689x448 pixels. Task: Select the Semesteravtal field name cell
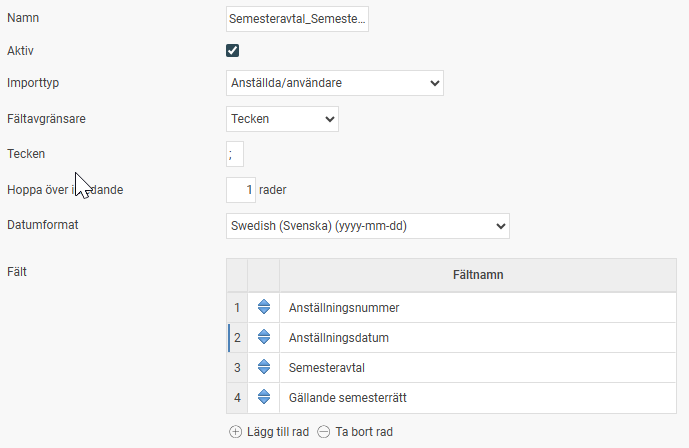click(478, 367)
